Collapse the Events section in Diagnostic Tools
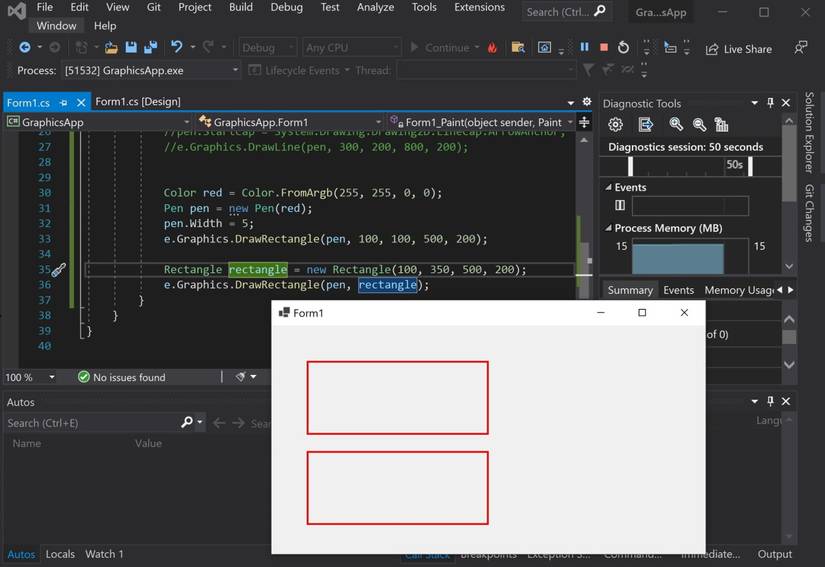Image resolution: width=825 pixels, height=567 pixels. click(608, 187)
